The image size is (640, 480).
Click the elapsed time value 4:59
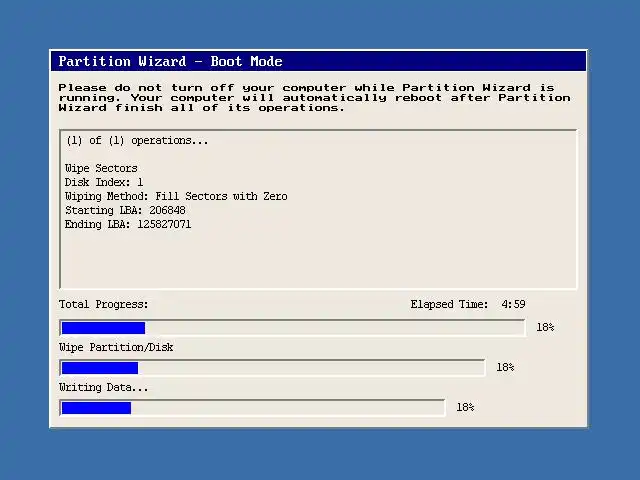tap(513, 304)
